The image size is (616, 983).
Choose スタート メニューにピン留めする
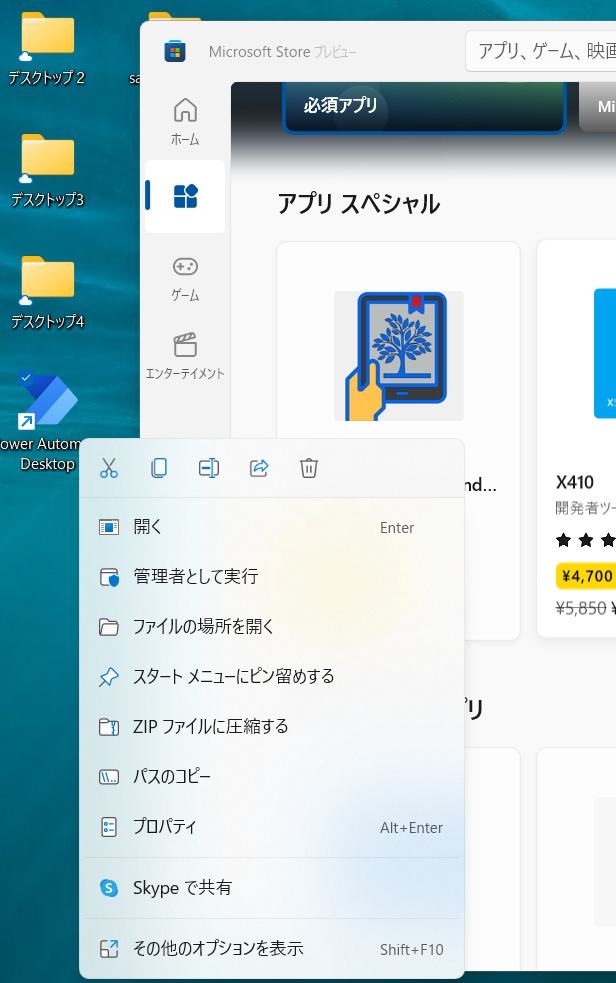(271, 677)
